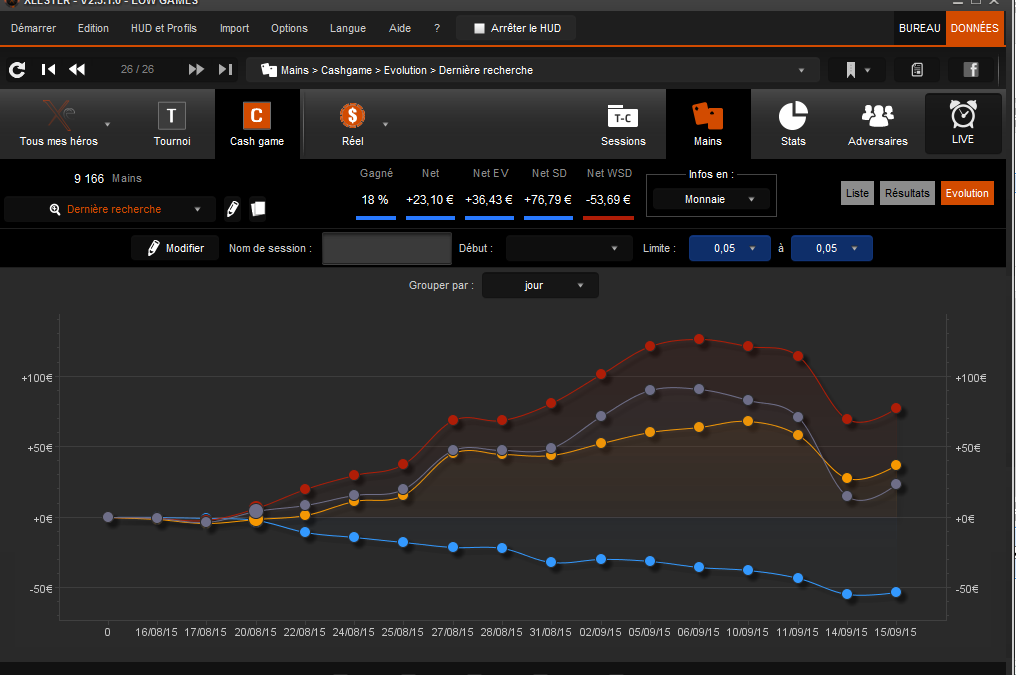Open the Adversaires view
Image resolution: width=1016 pixels, height=675 pixels.
click(877, 124)
